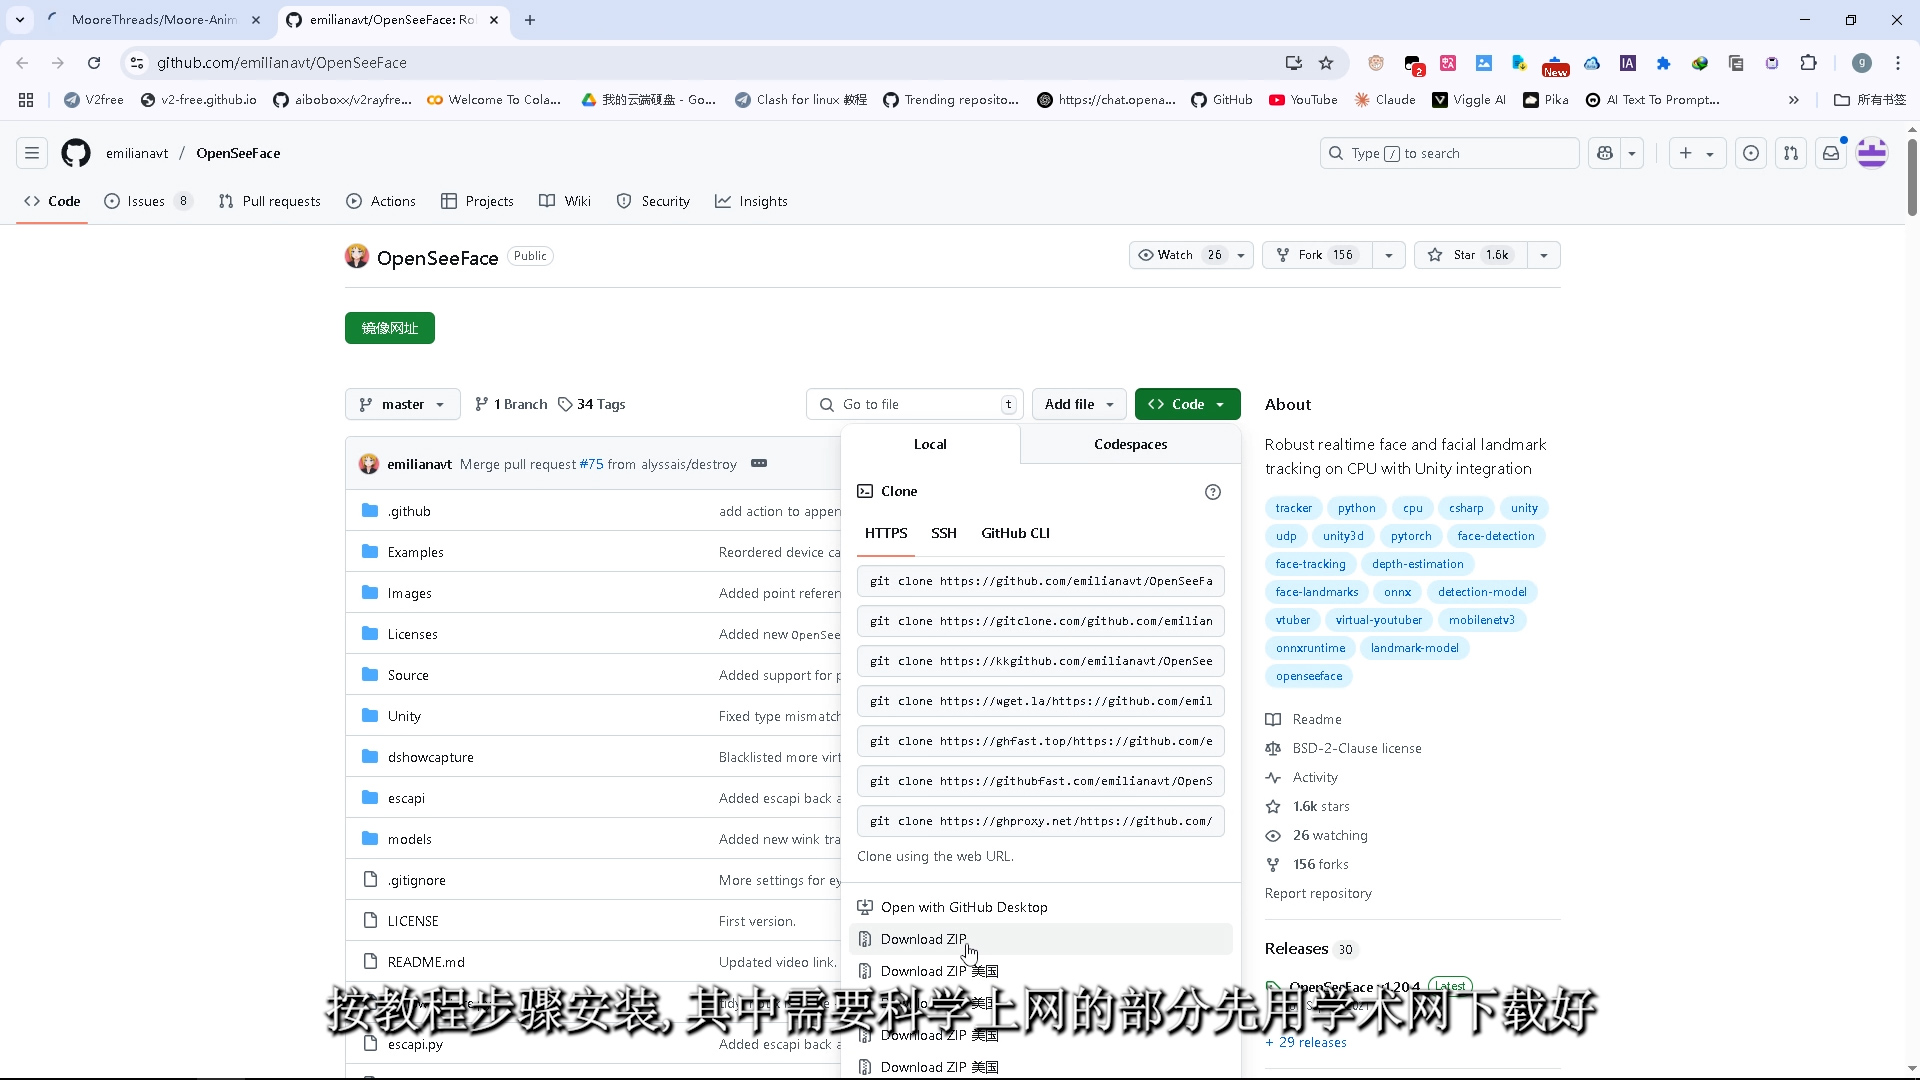Star the OpenSeeFace repository
1920x1080 pixels.
[x=1466, y=255]
